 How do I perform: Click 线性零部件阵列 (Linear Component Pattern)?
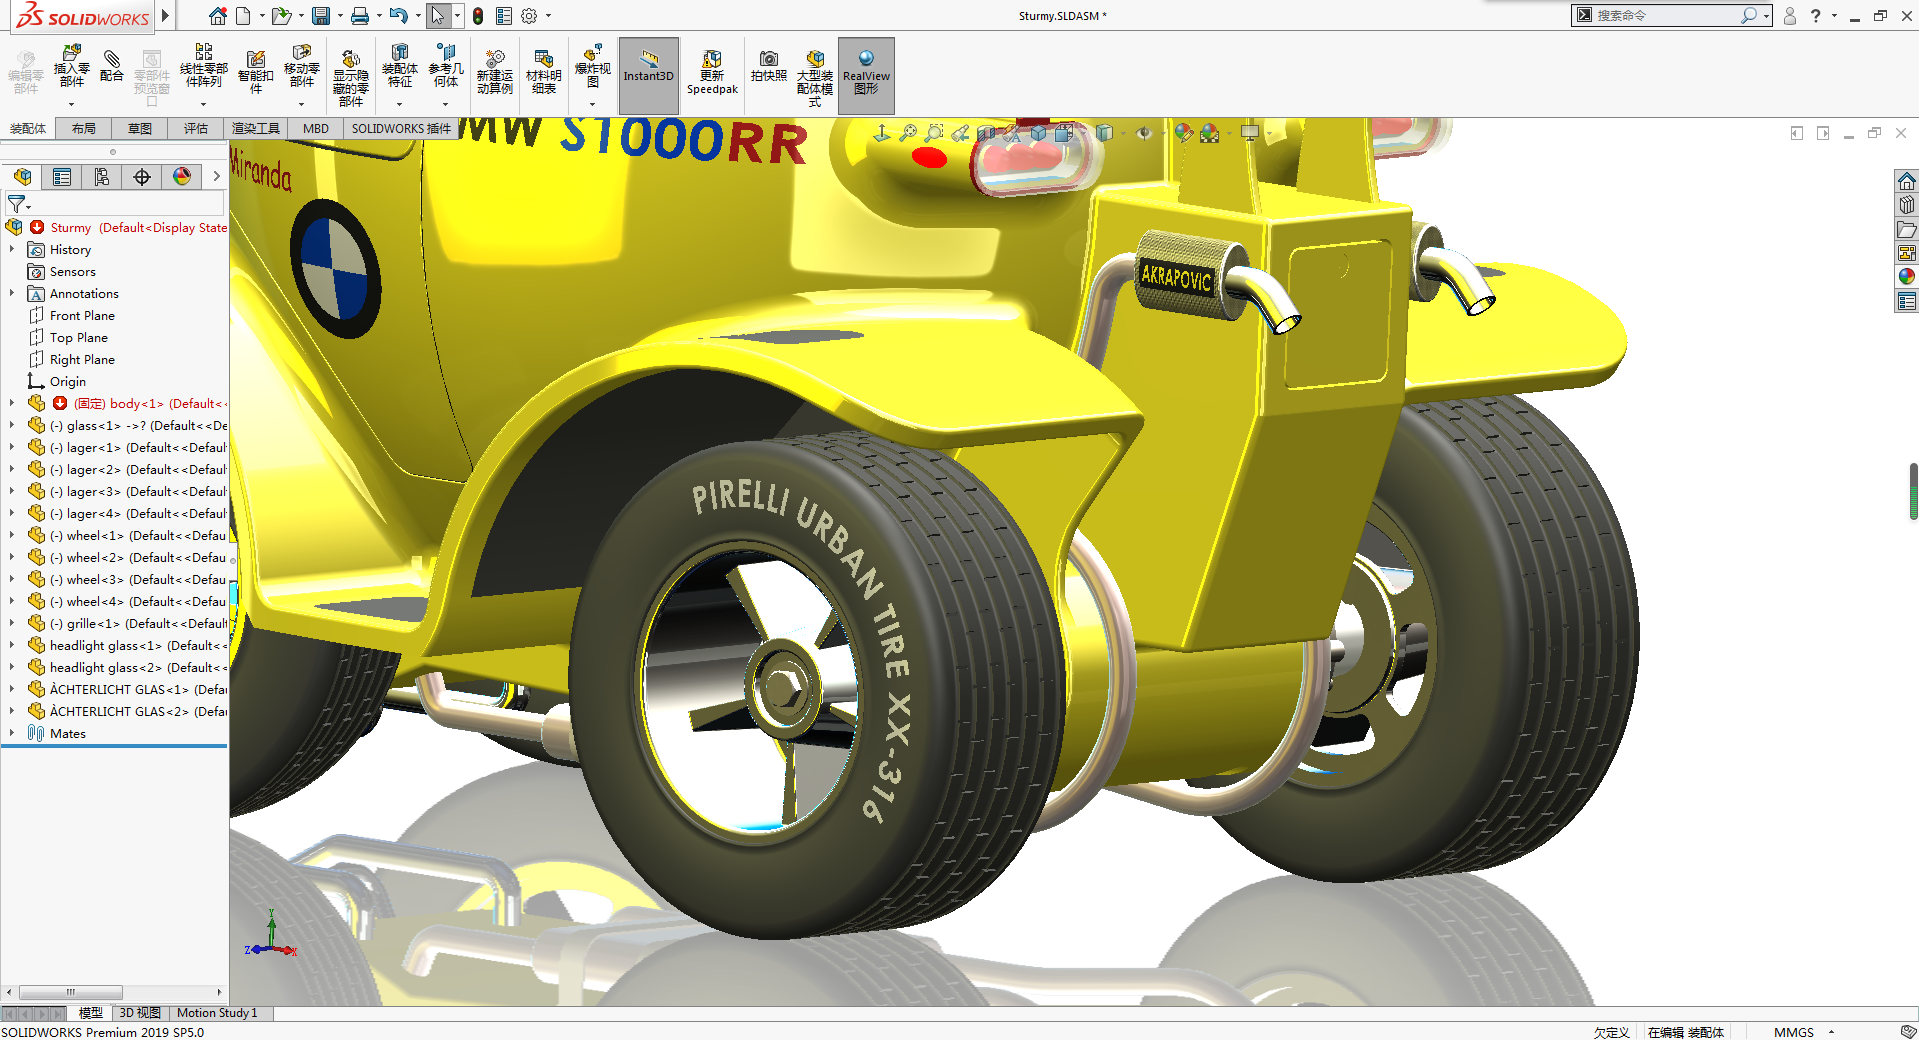click(204, 68)
